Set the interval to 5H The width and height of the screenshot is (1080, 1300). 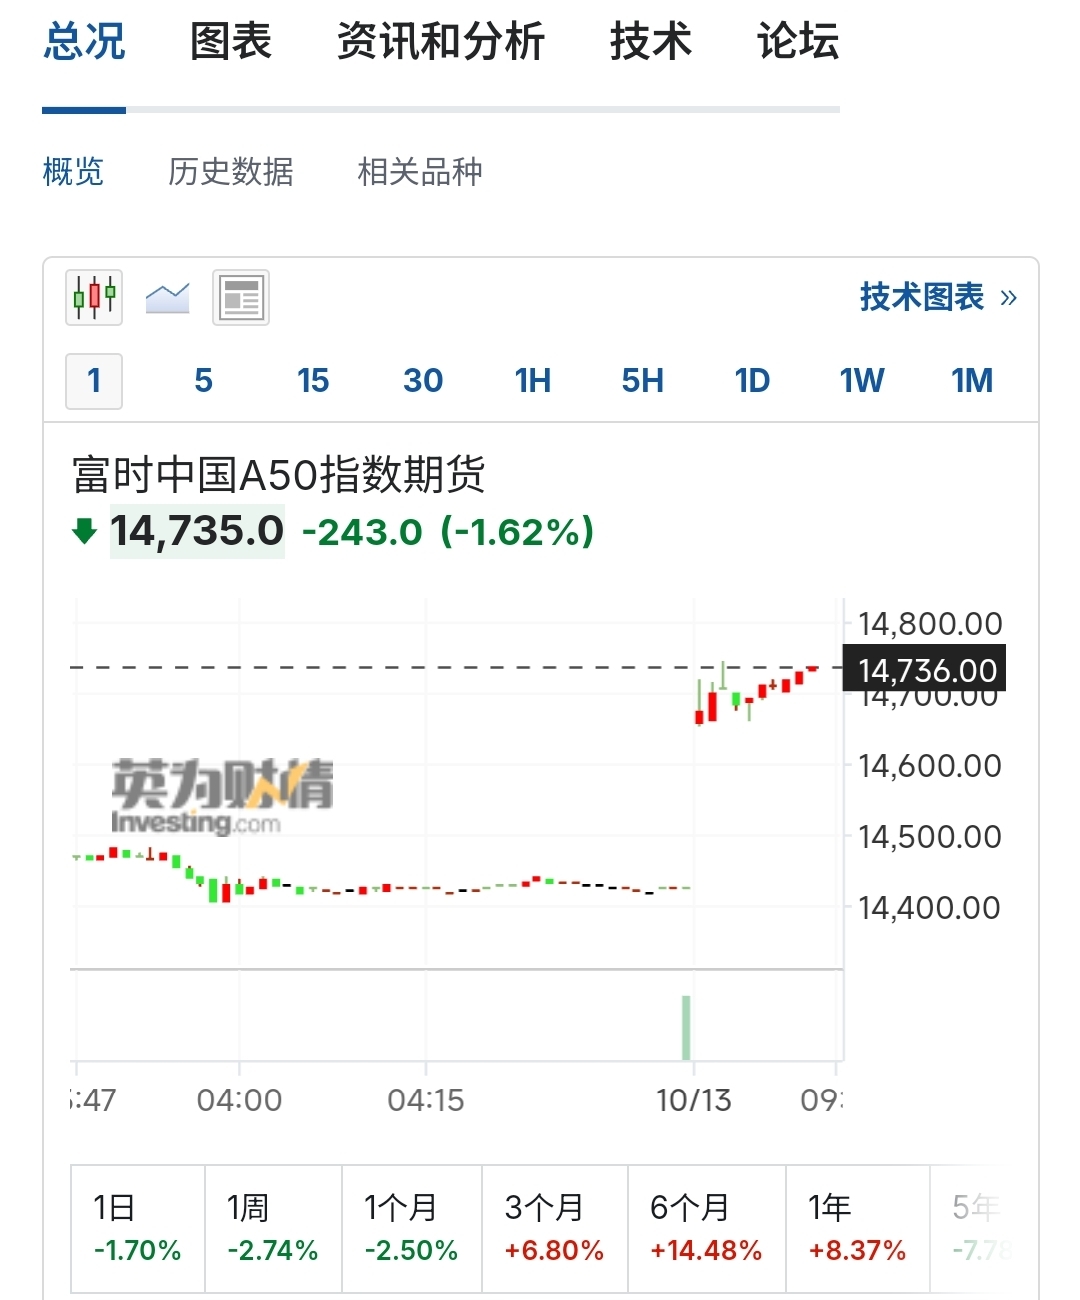[642, 381]
